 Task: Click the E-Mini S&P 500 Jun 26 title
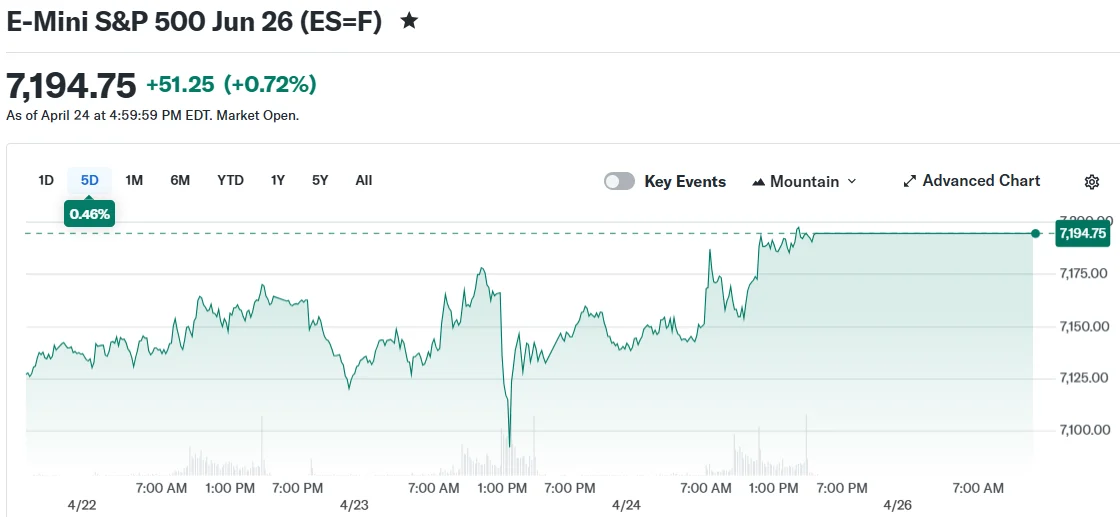point(194,21)
